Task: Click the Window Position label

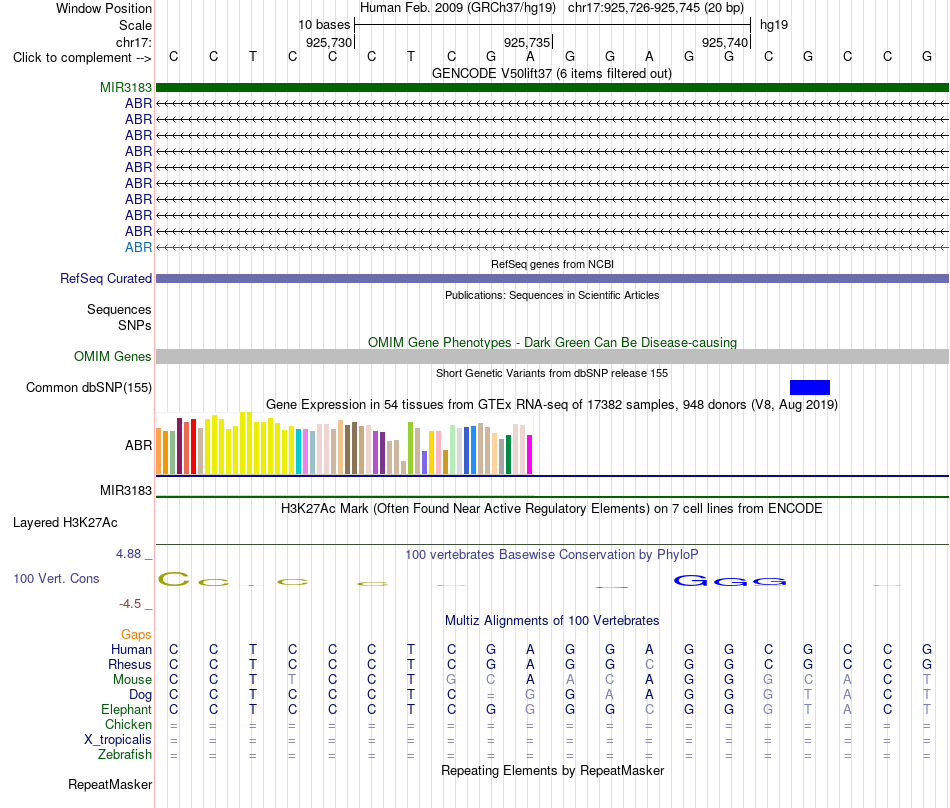Action: tap(104, 9)
